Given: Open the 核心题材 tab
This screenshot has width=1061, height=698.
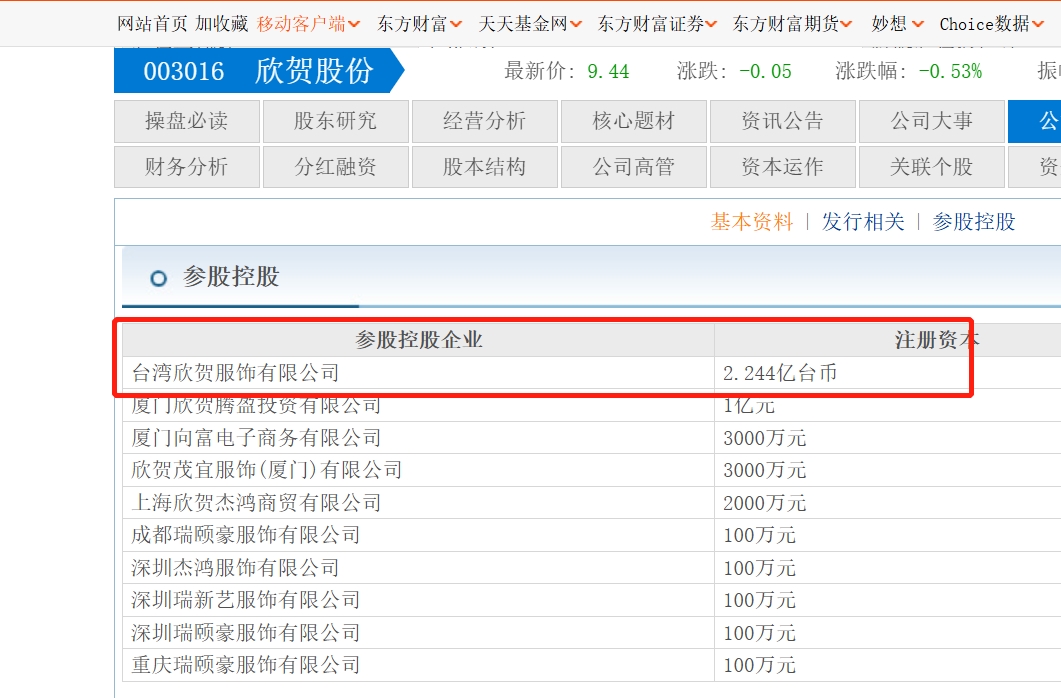Looking at the screenshot, I should point(634,121).
